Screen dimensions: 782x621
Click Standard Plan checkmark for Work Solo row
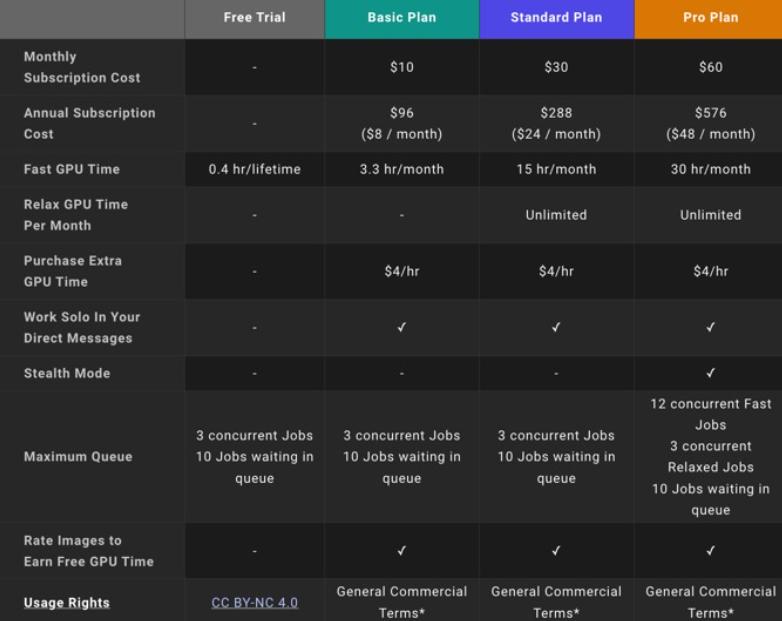(x=557, y=327)
